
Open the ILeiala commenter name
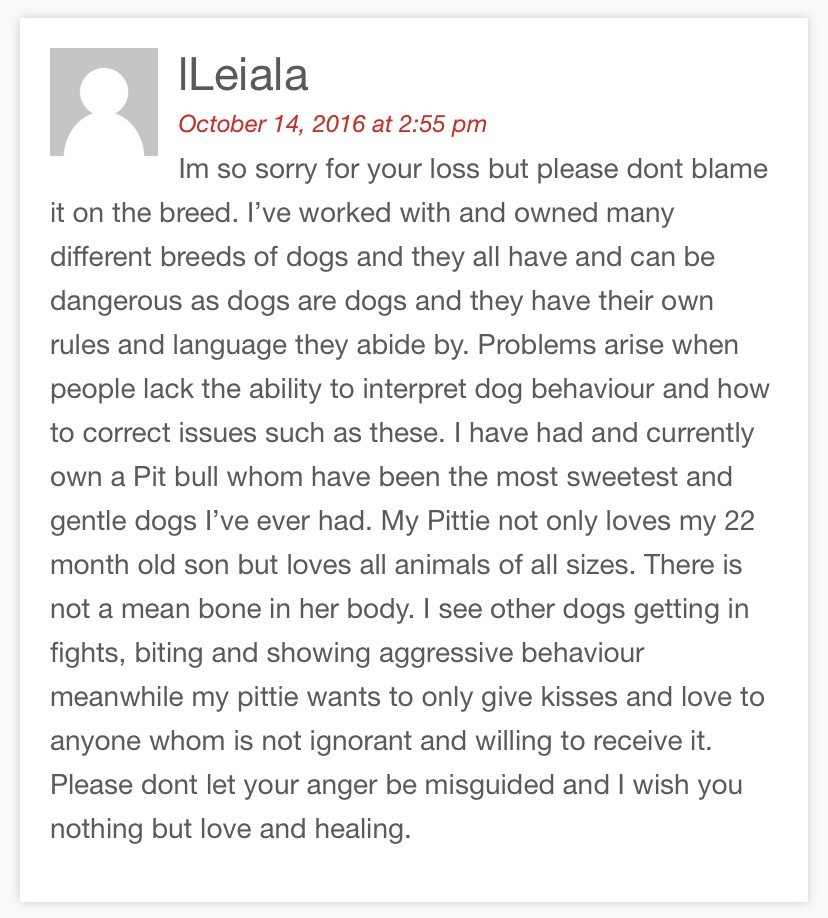[x=243, y=76]
